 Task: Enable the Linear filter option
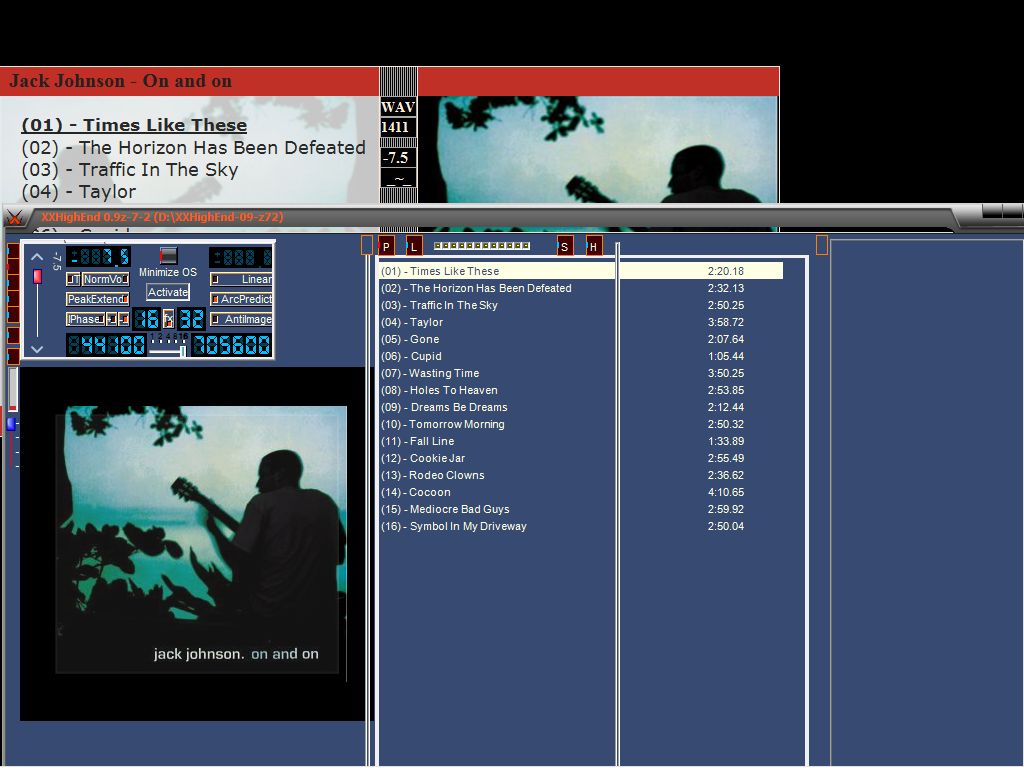241,280
